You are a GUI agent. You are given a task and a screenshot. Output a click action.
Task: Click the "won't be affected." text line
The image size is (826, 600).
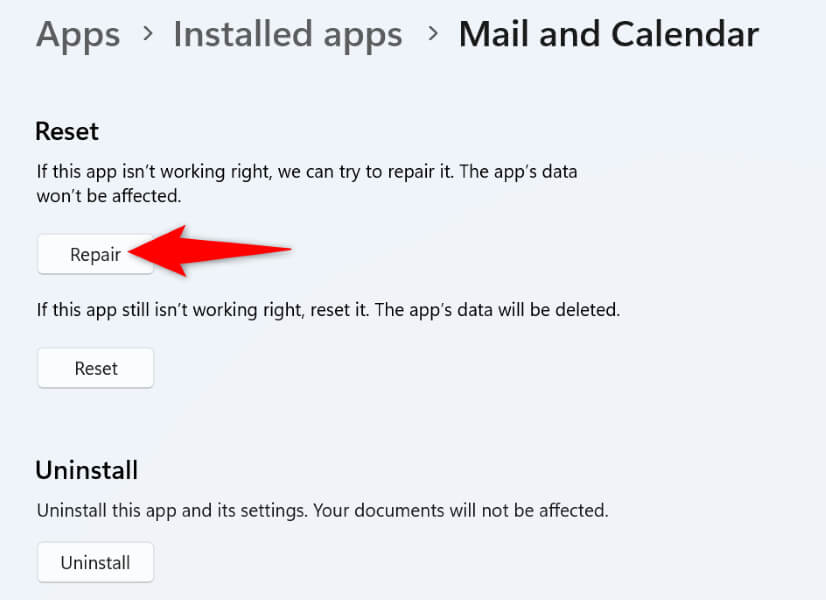(109, 196)
